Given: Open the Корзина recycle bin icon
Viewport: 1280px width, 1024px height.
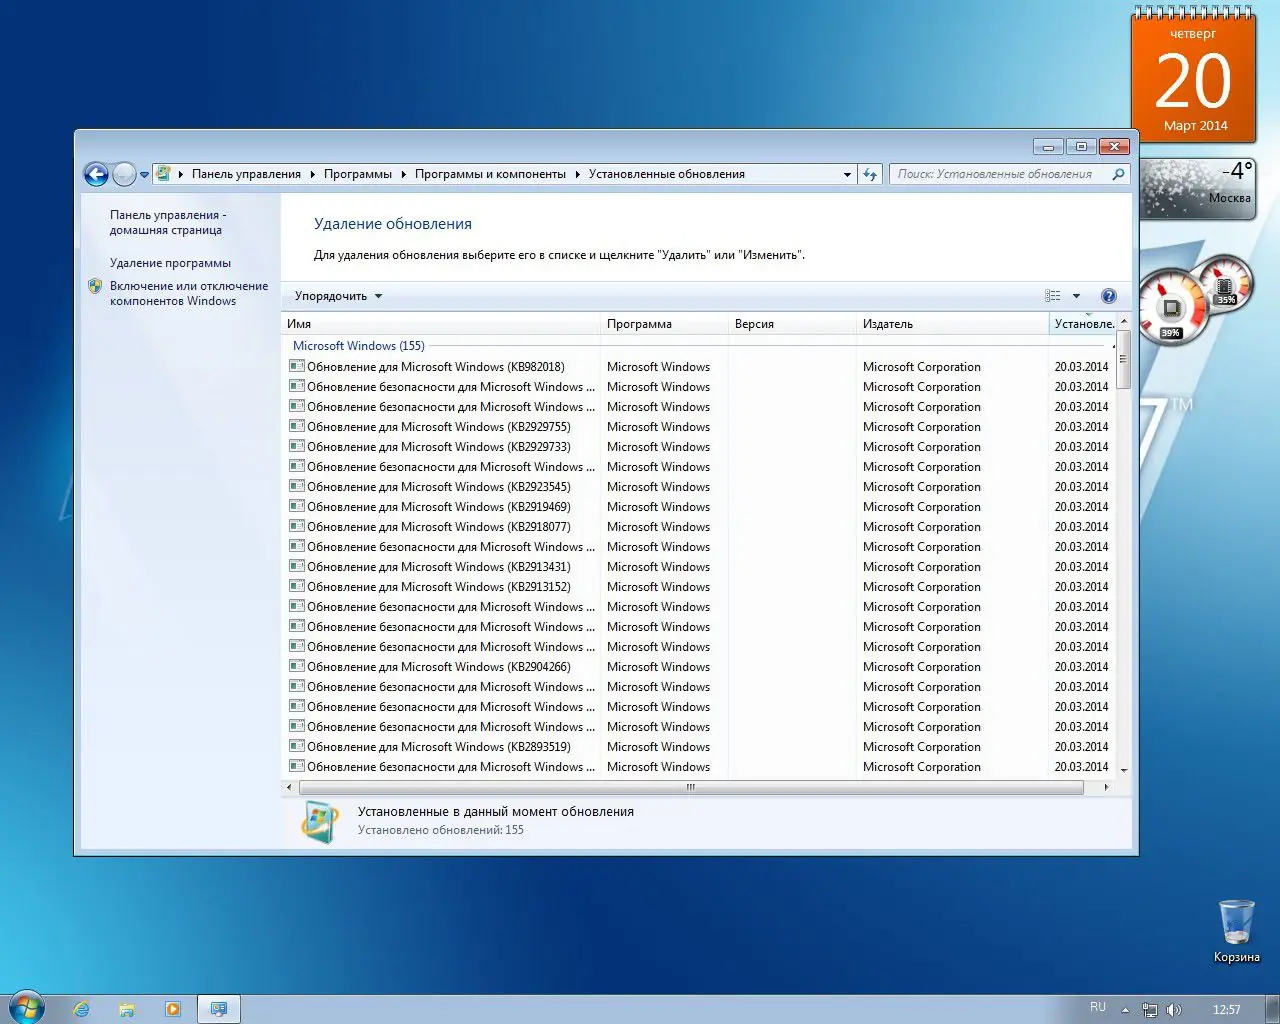Looking at the screenshot, I should [x=1237, y=931].
